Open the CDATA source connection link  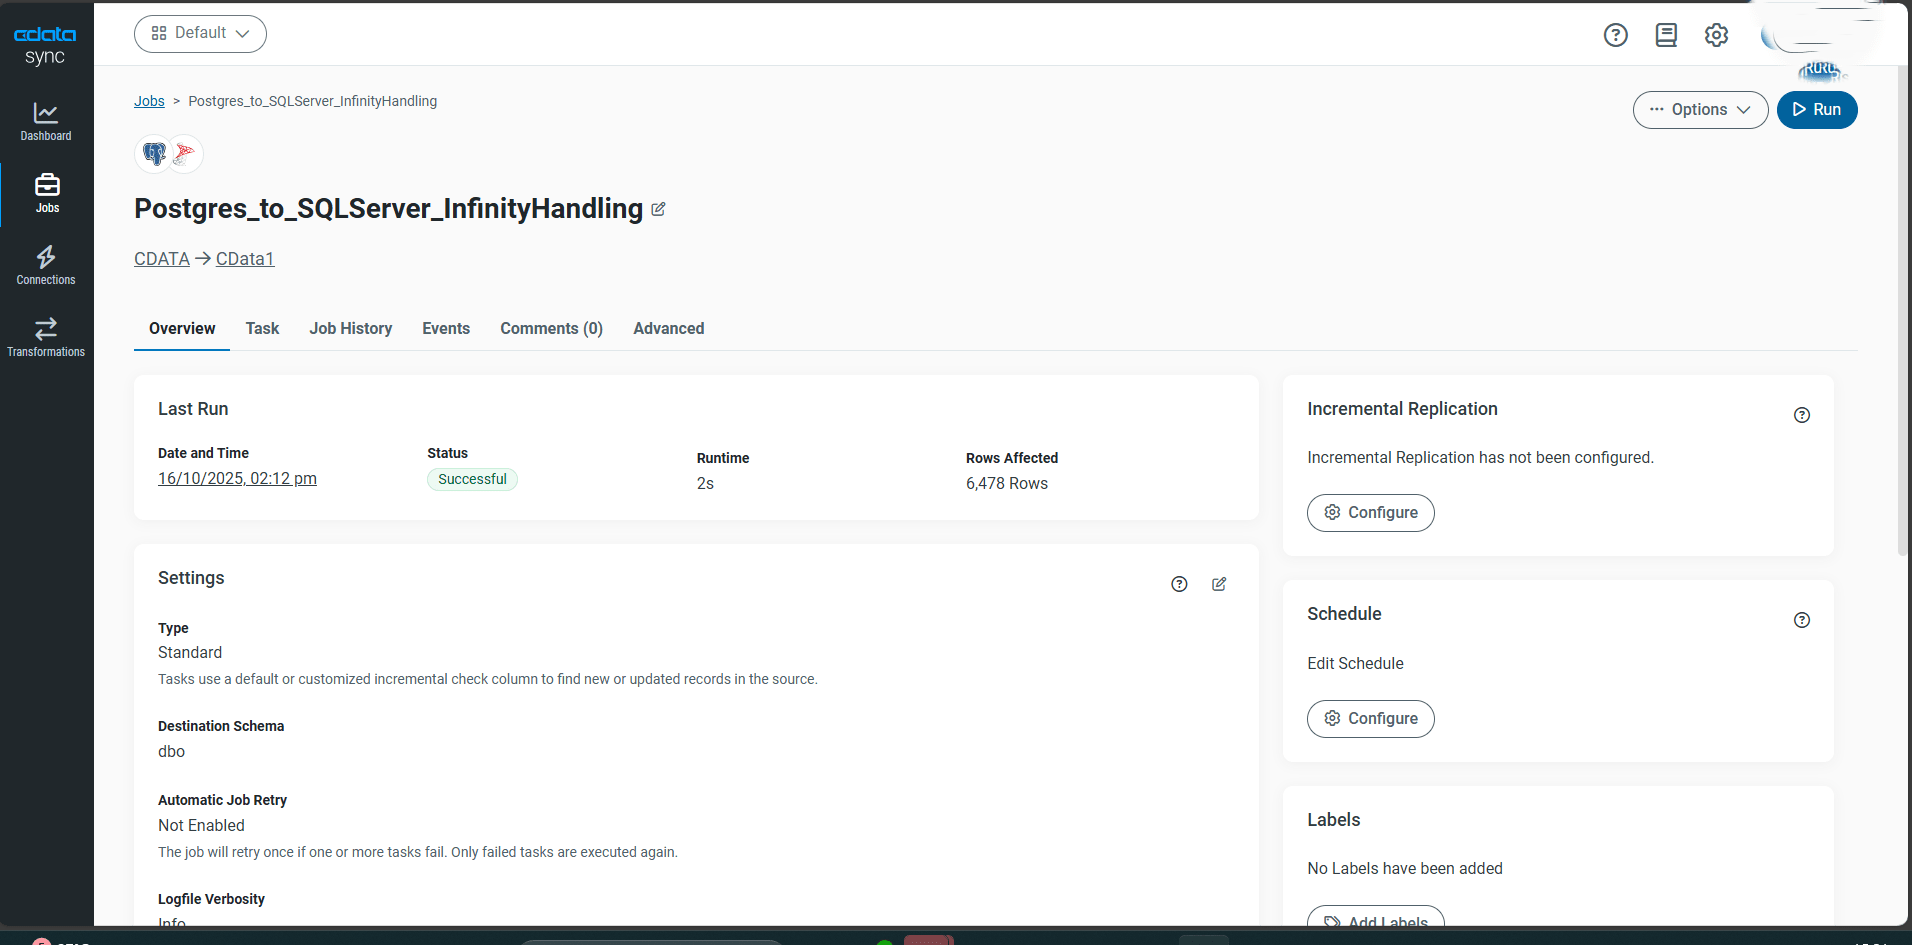click(x=162, y=259)
